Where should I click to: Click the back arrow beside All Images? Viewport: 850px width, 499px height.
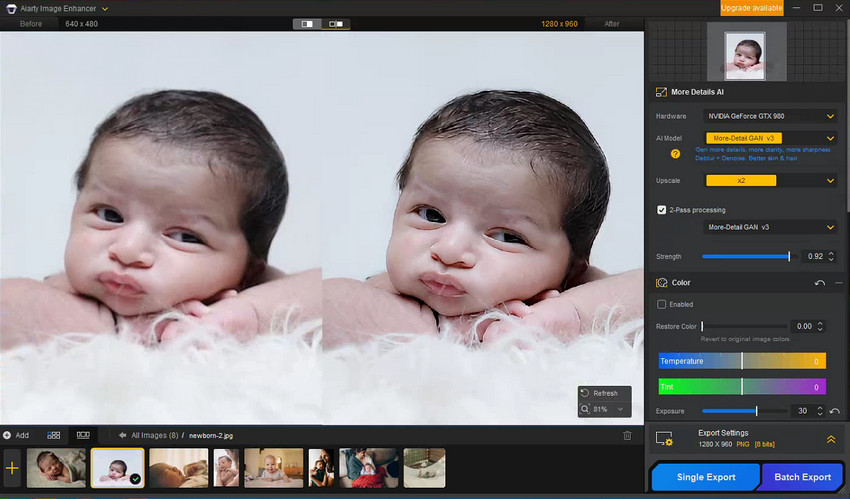coord(123,435)
